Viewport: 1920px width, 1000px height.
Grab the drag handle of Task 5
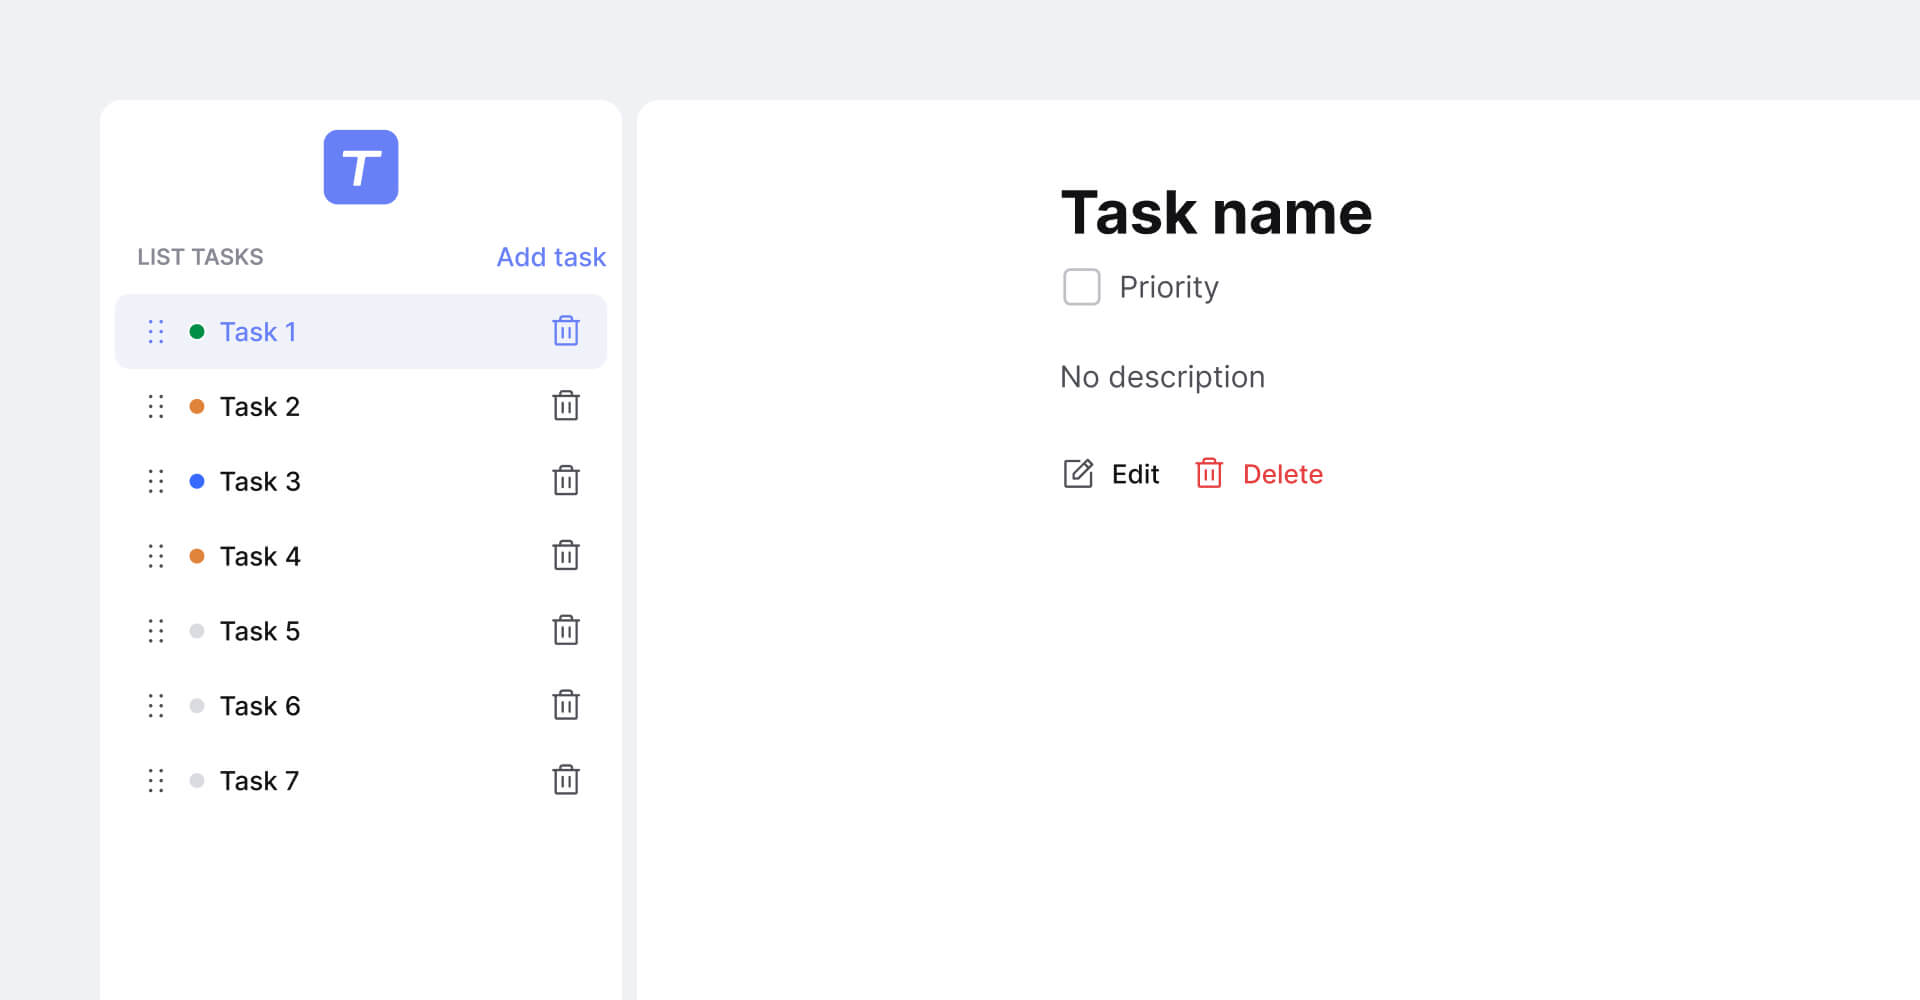[155, 631]
